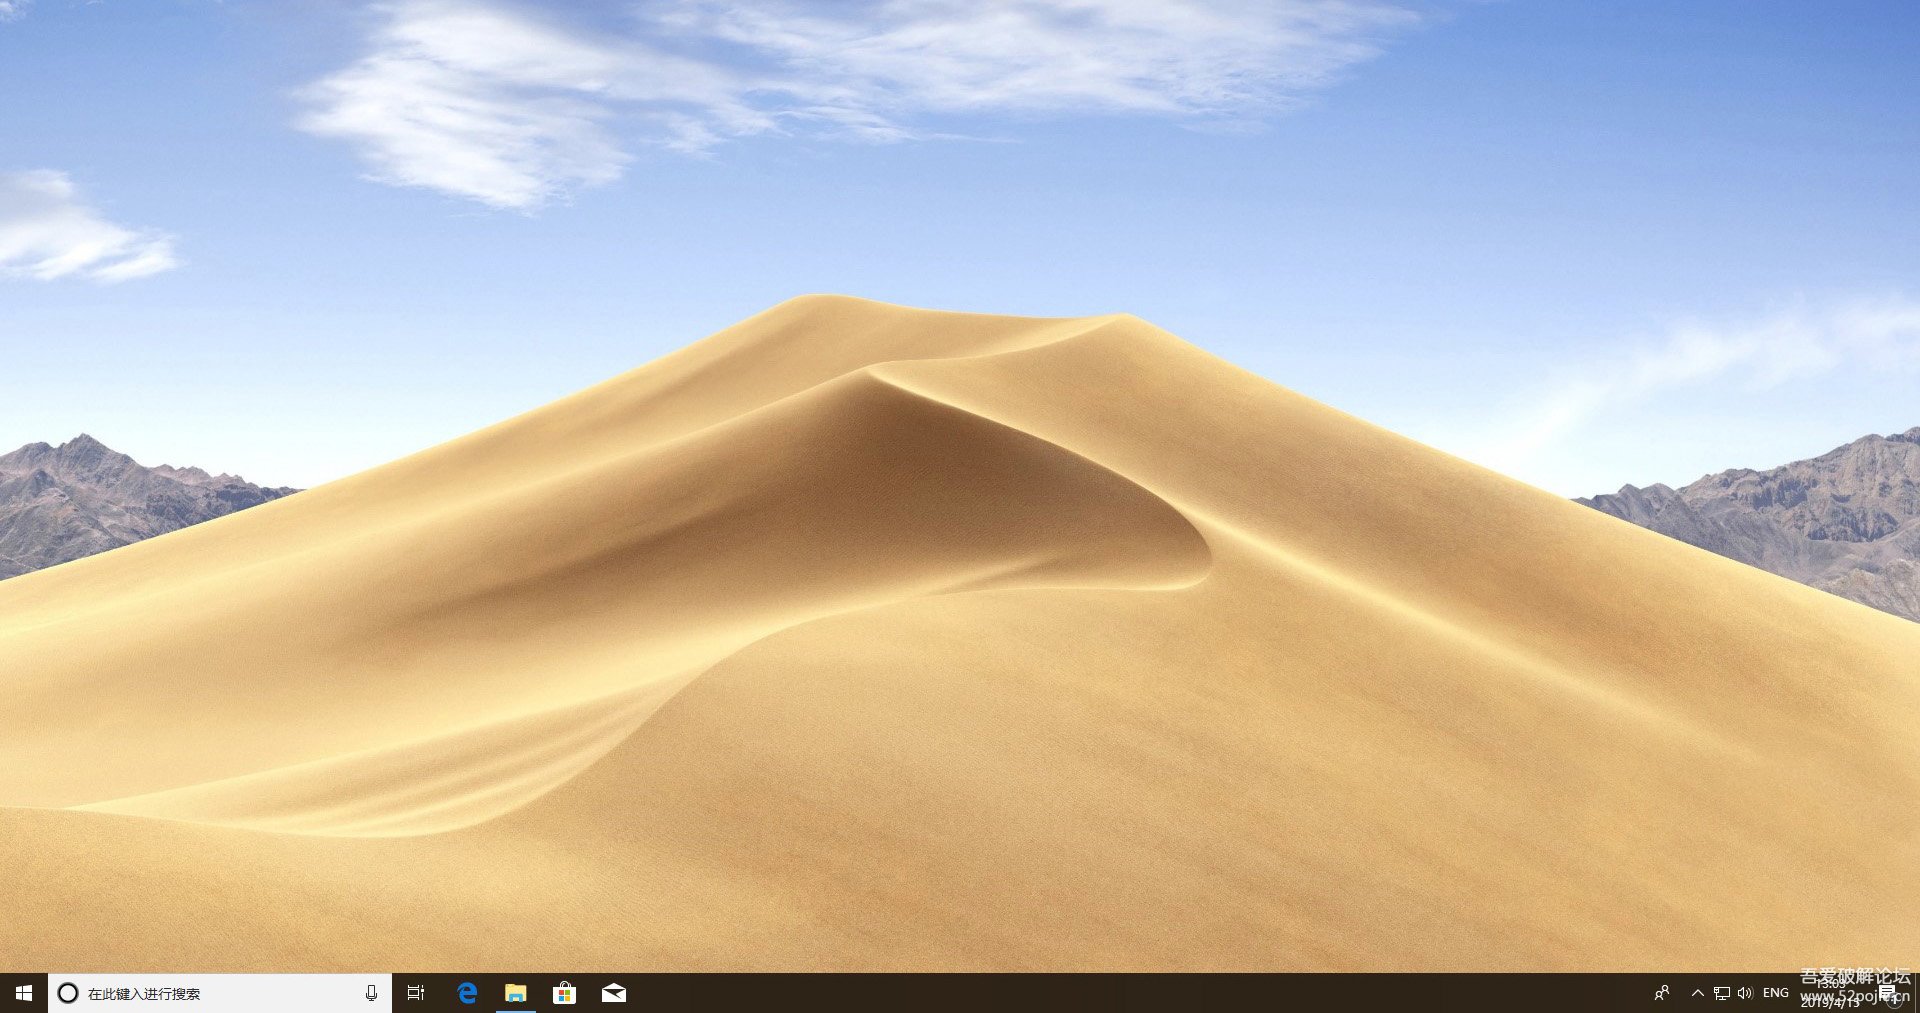
Task: Open the People icon in the taskbar
Action: (1662, 993)
